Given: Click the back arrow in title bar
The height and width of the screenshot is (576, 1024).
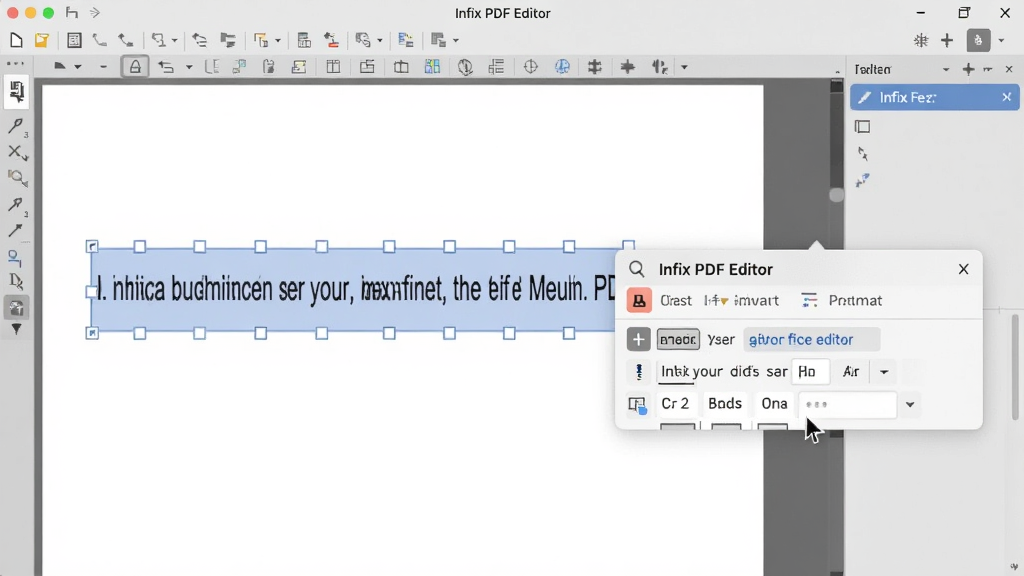Looking at the screenshot, I should (x=72, y=13).
